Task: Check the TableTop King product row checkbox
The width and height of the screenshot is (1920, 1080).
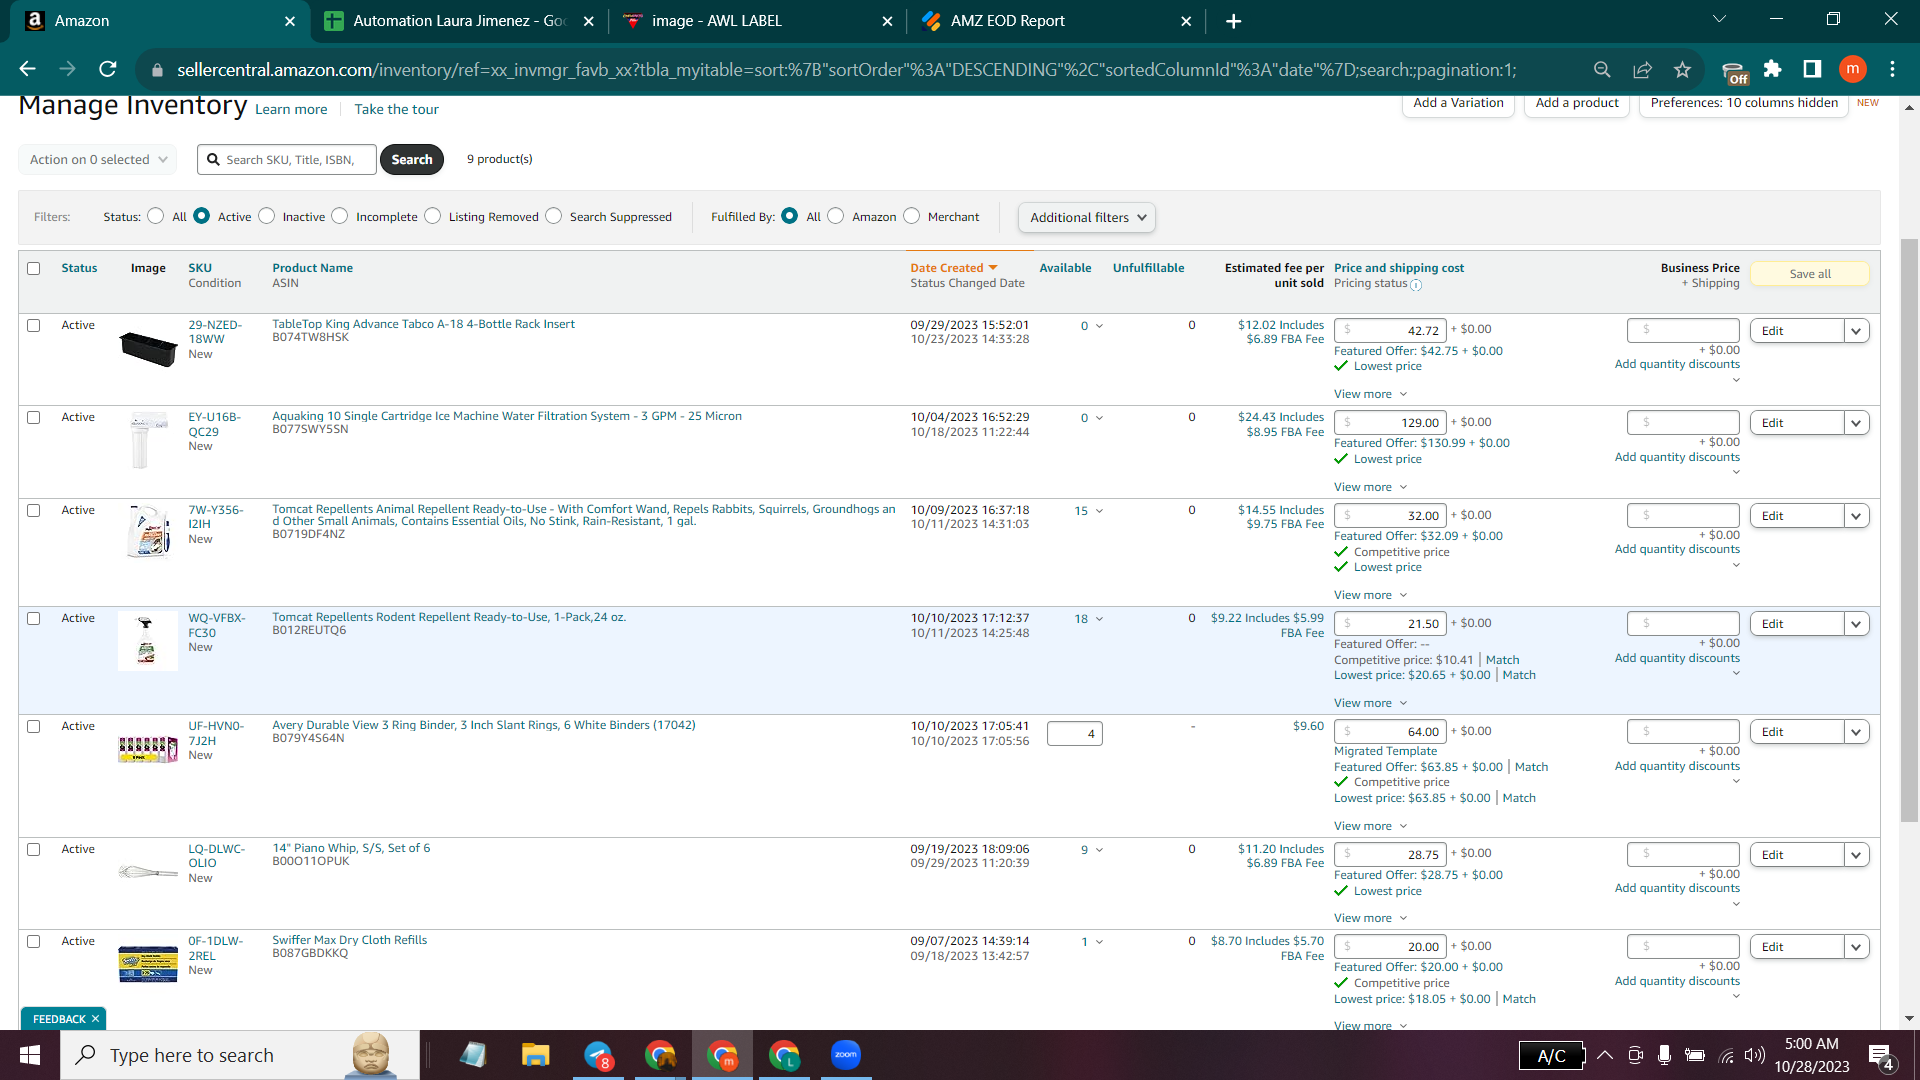Action: (34, 325)
